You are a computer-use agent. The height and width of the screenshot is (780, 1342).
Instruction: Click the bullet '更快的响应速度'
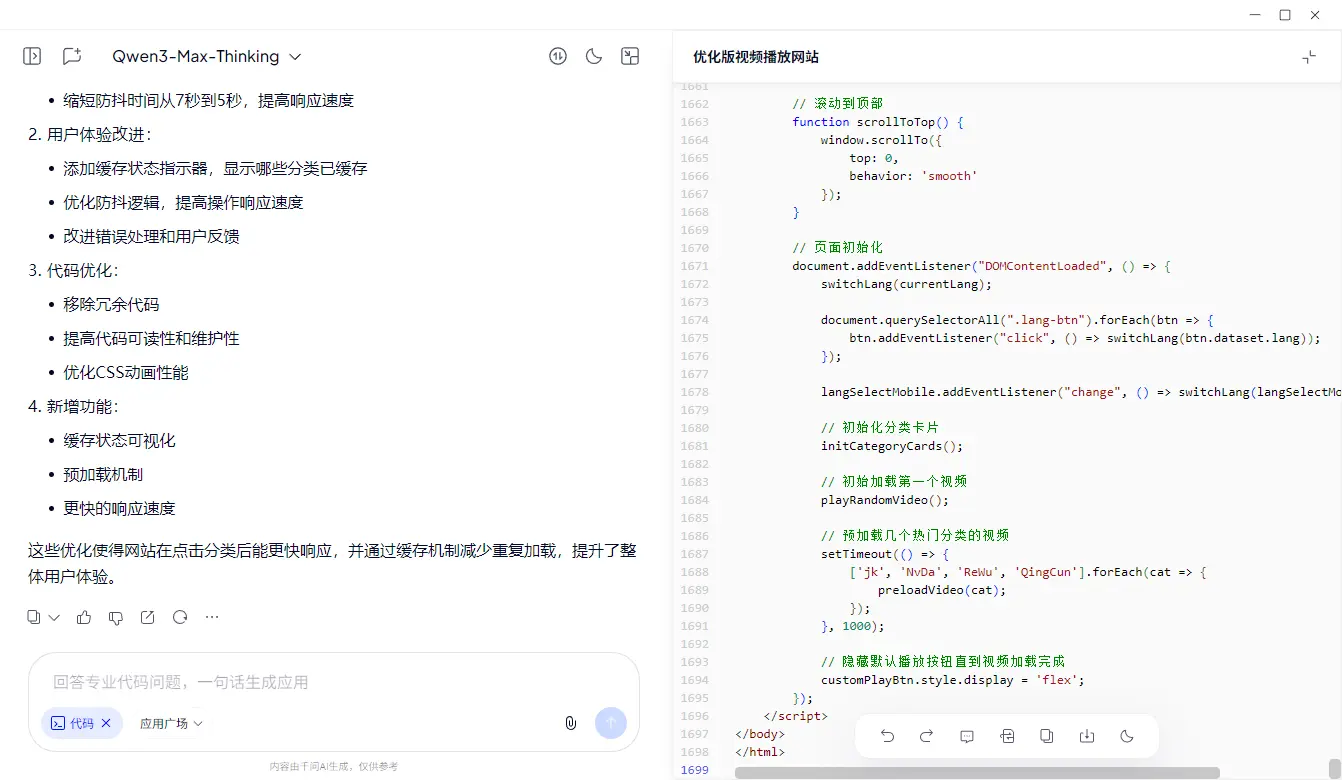pyautogui.click(x=119, y=509)
